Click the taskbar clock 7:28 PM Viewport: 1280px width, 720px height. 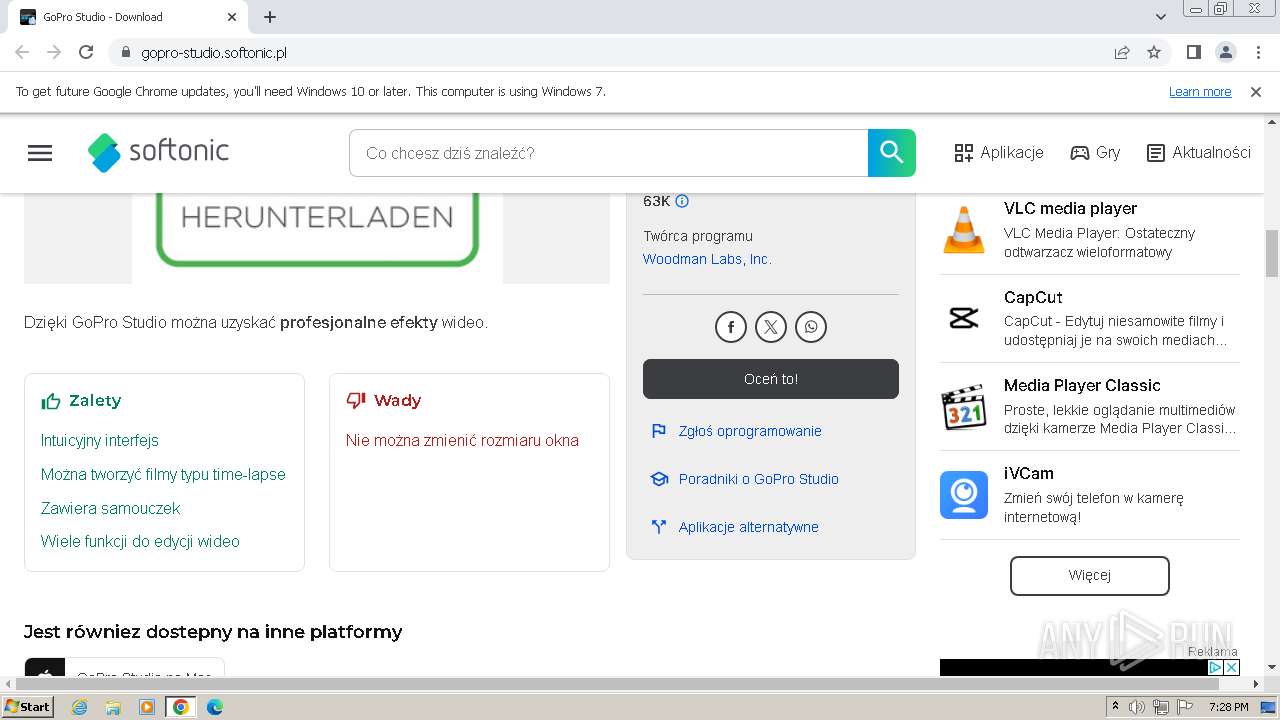tap(1228, 707)
